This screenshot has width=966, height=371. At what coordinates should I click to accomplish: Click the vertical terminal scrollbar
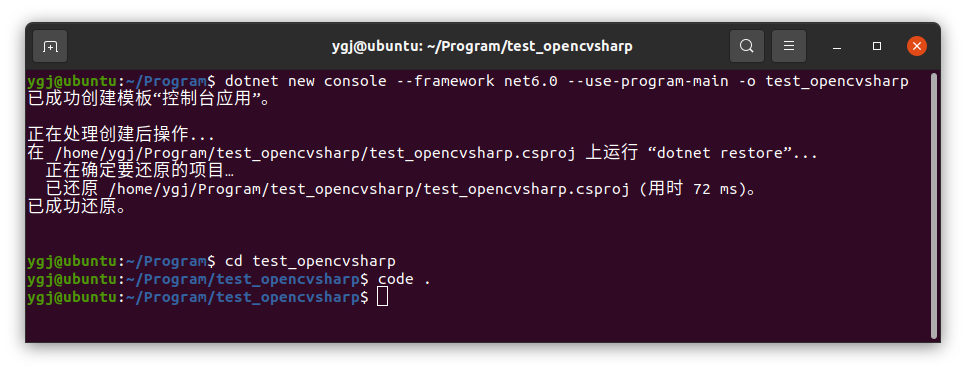tap(934, 206)
